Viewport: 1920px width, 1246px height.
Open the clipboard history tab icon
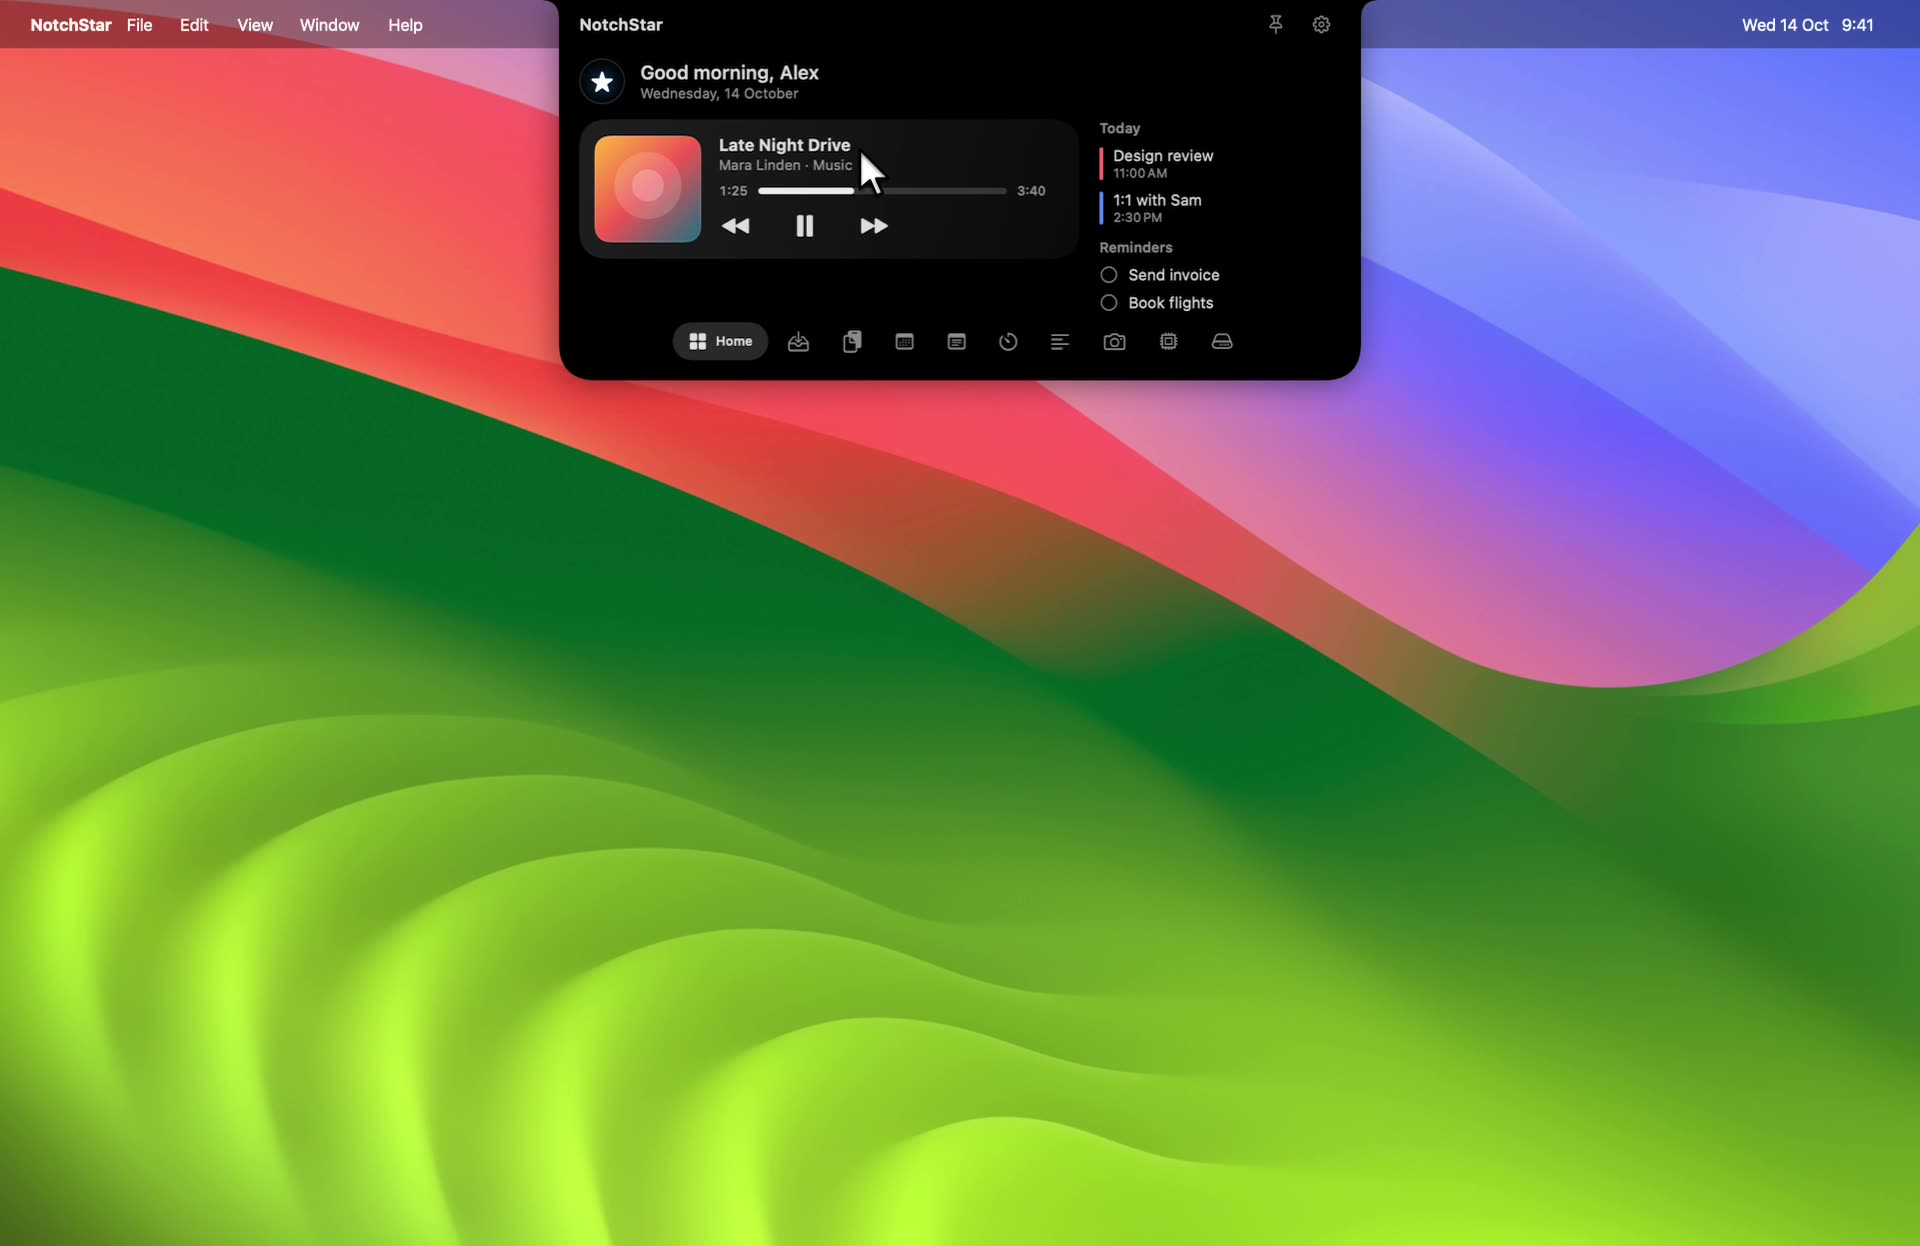(852, 342)
